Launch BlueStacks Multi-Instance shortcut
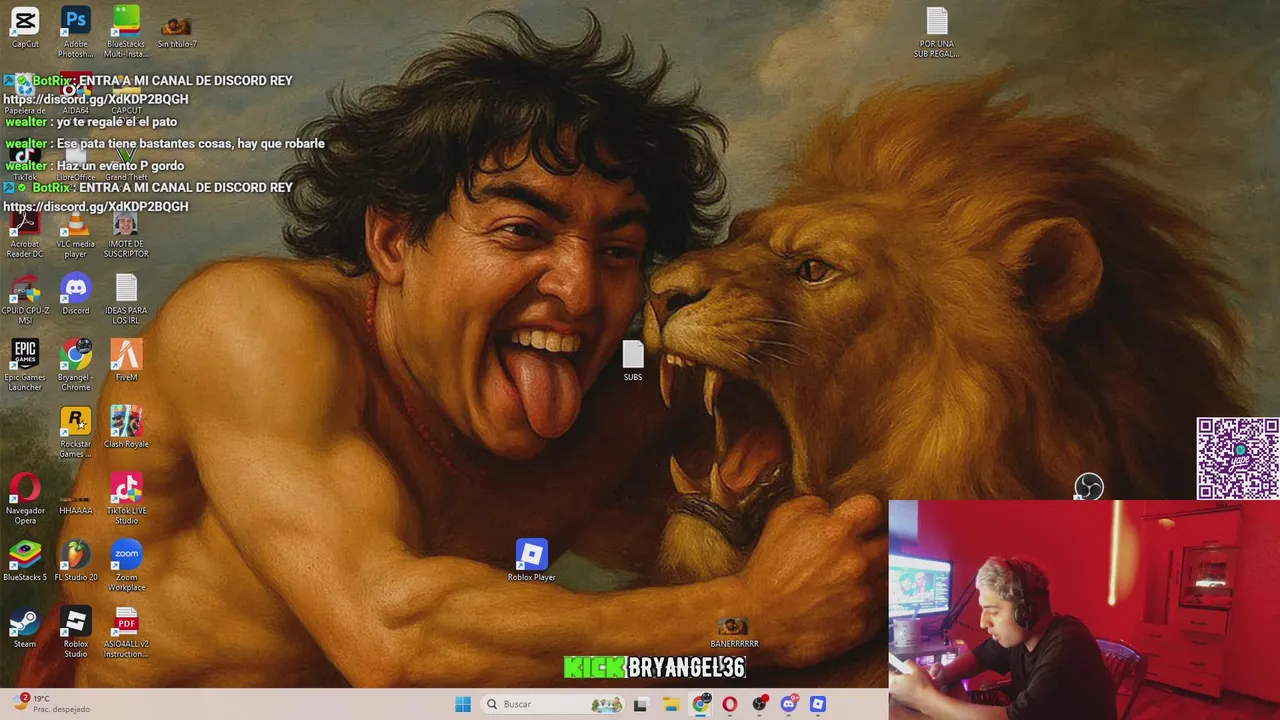The height and width of the screenshot is (720, 1280). point(126,32)
